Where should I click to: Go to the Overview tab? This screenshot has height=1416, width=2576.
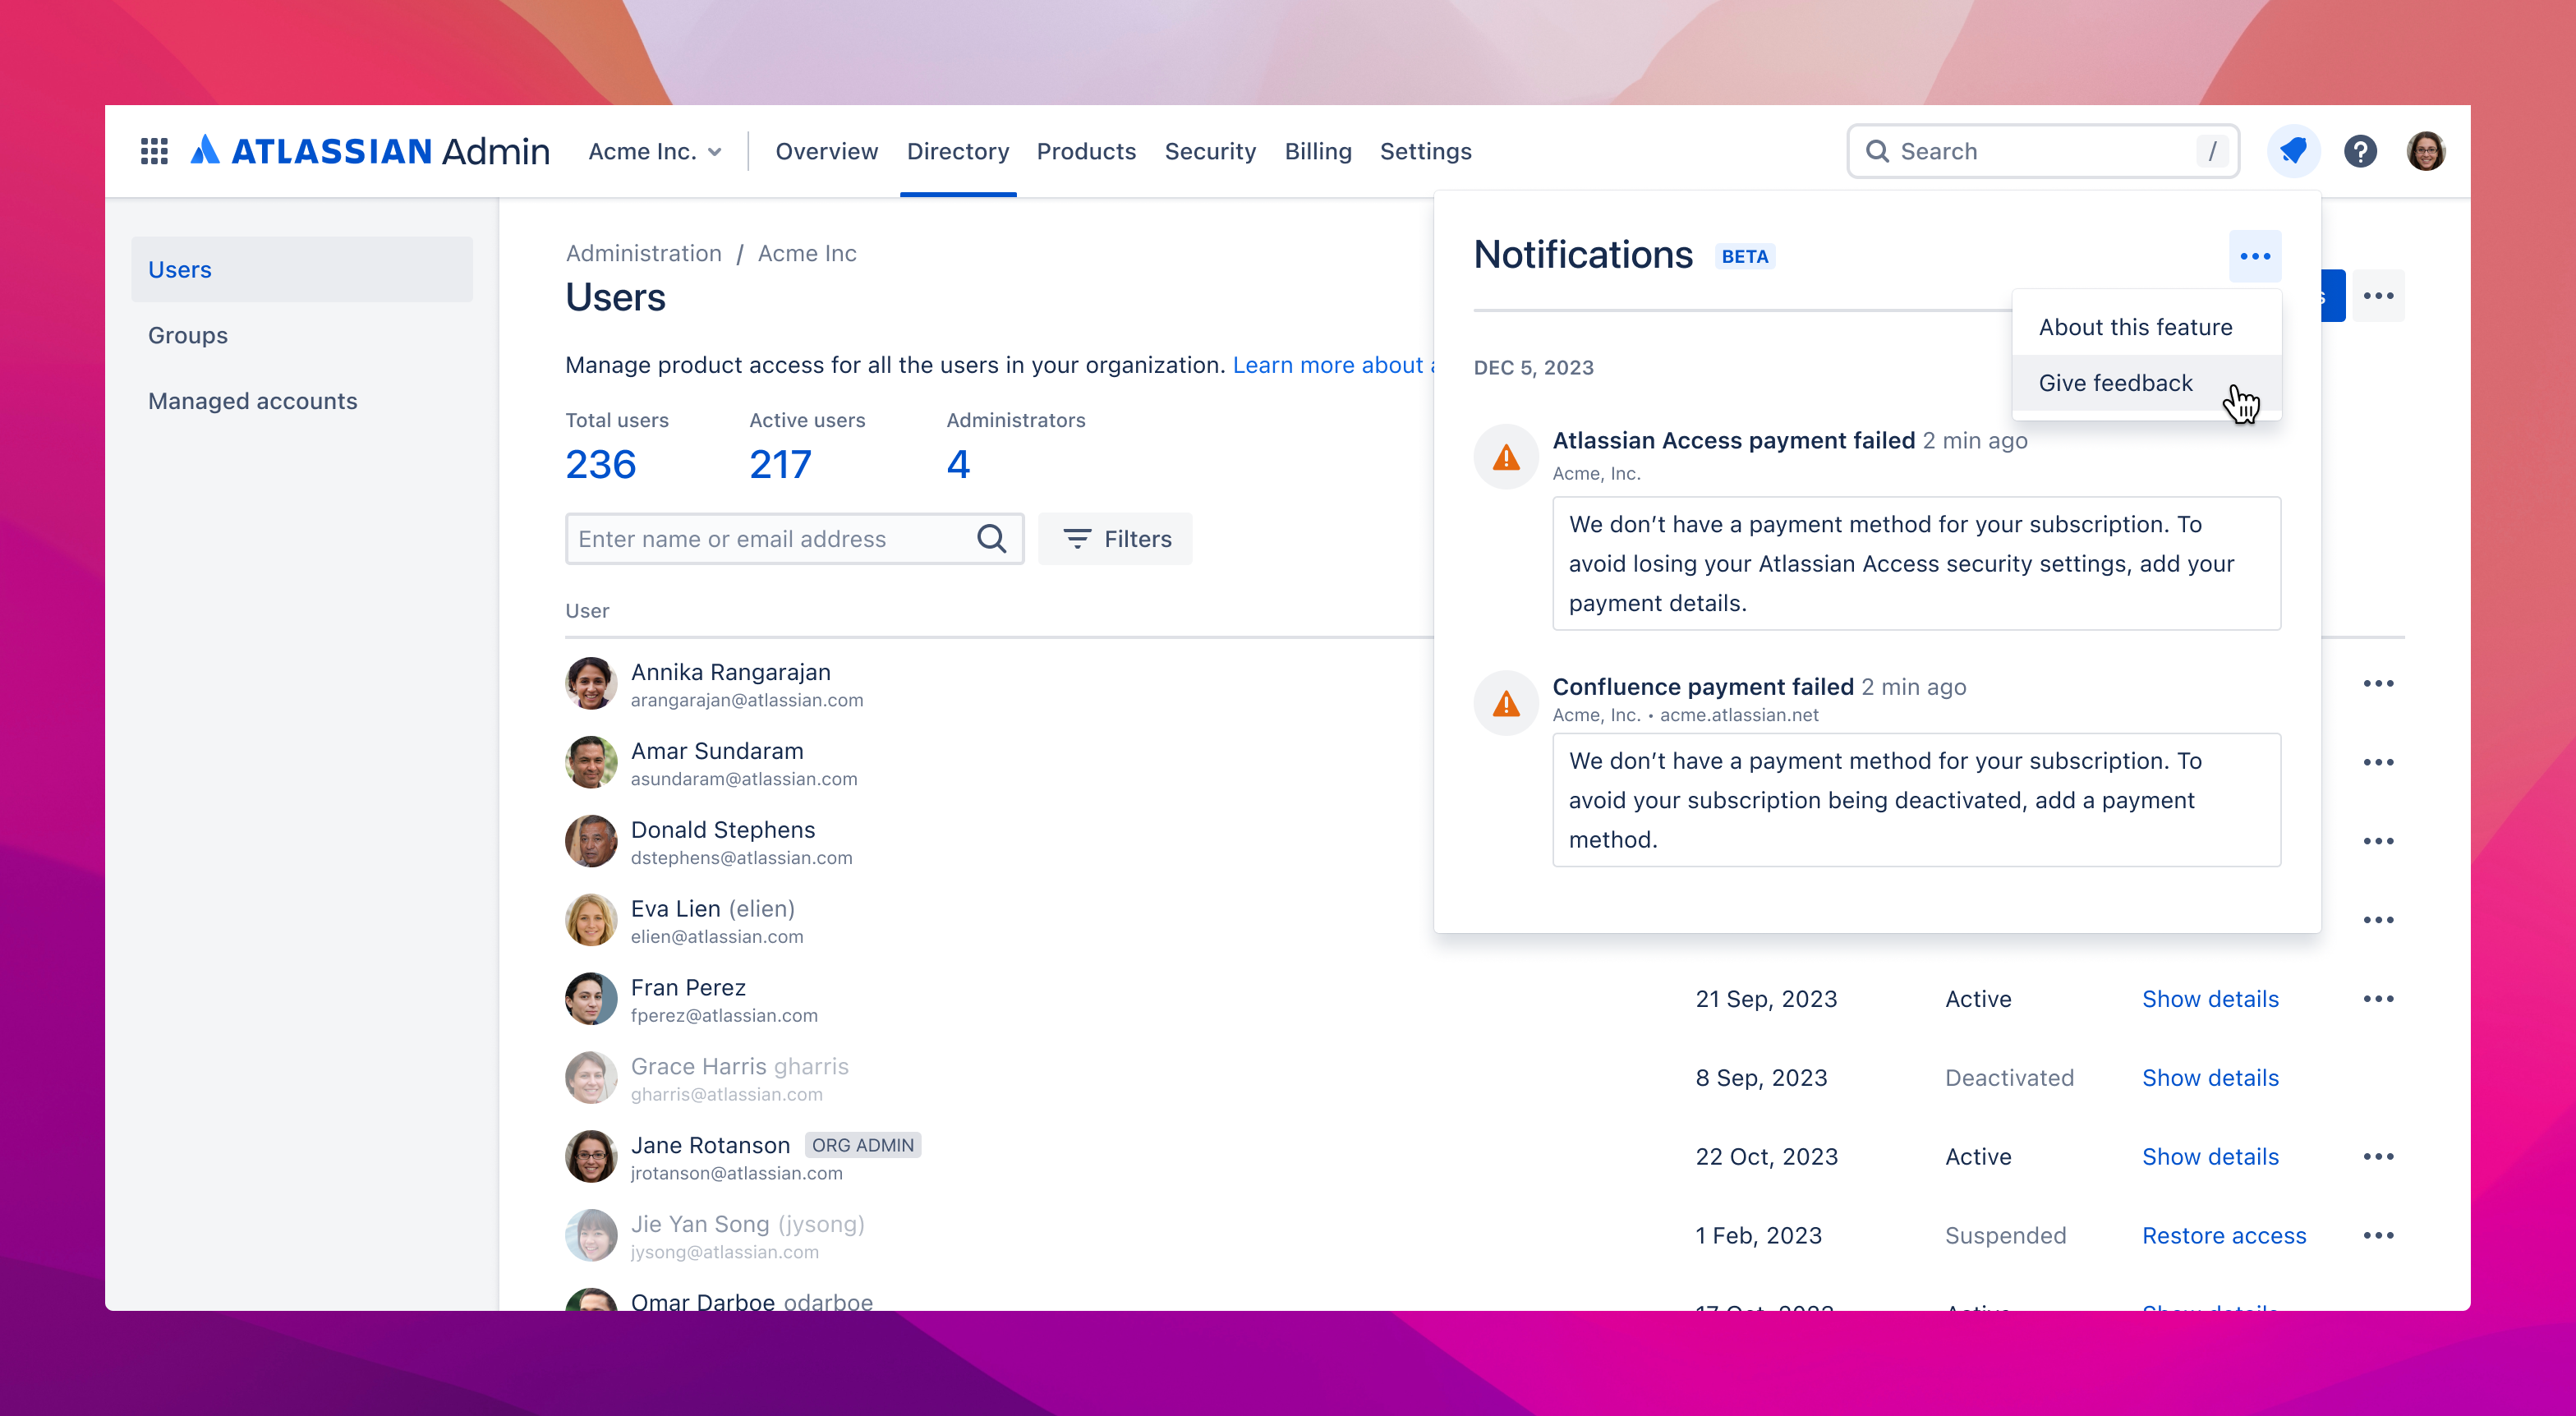point(826,151)
